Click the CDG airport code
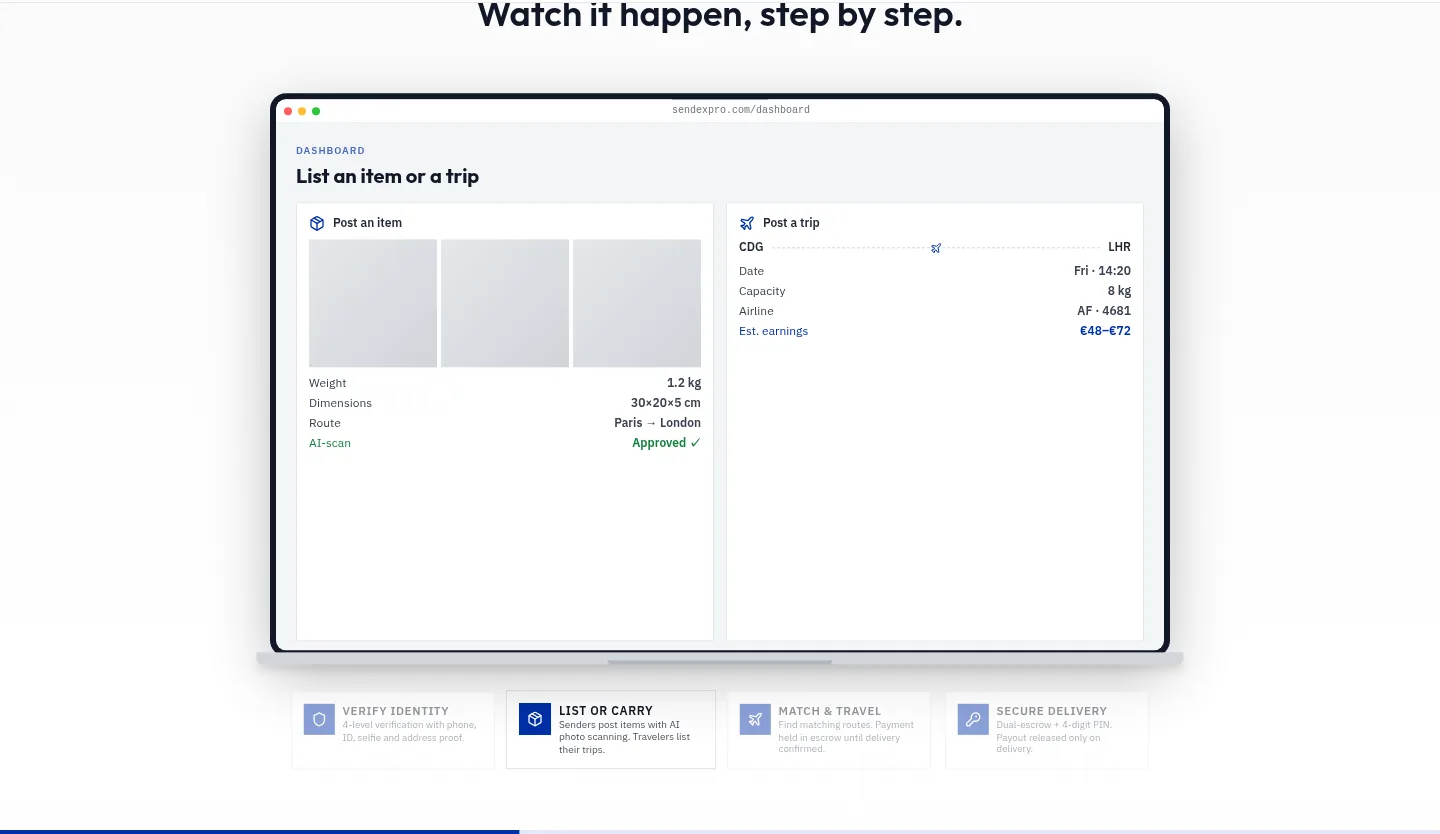The width and height of the screenshot is (1440, 834). [x=751, y=247]
